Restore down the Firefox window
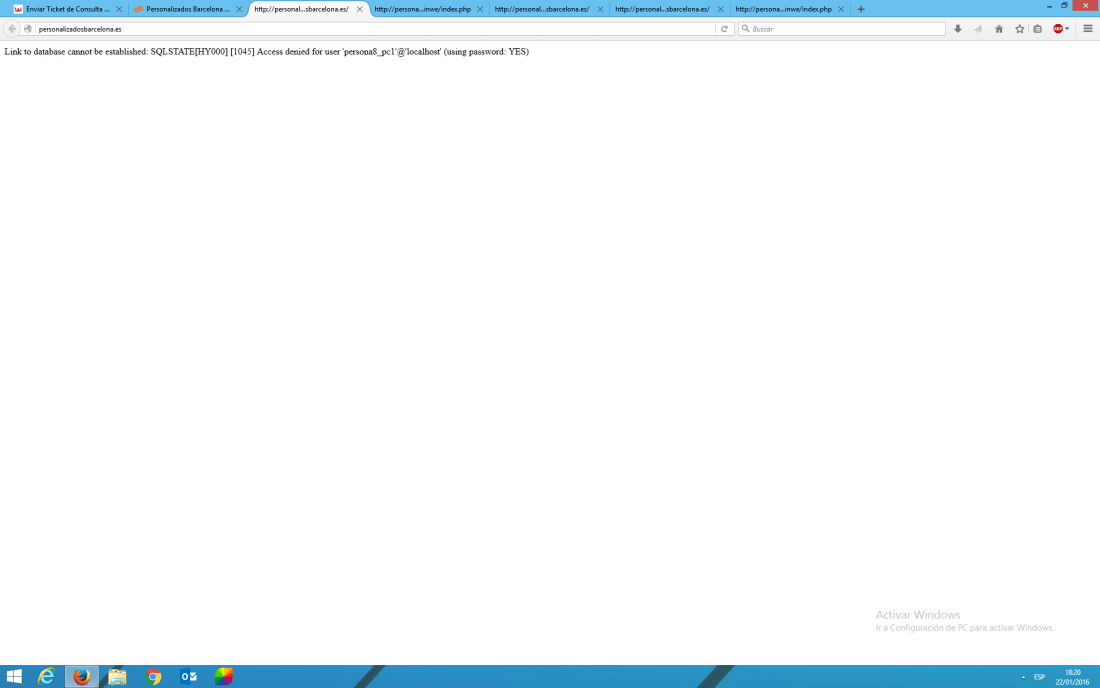 1064,6
